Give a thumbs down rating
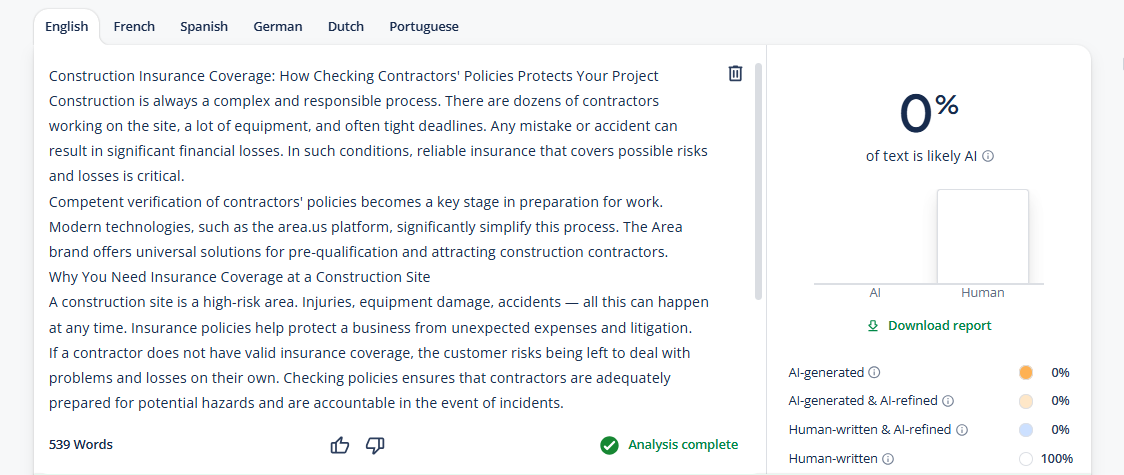Screen dimensions: 1124x475 (x=375, y=445)
